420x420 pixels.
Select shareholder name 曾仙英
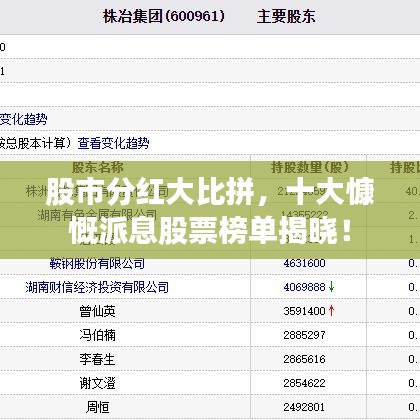(x=97, y=311)
